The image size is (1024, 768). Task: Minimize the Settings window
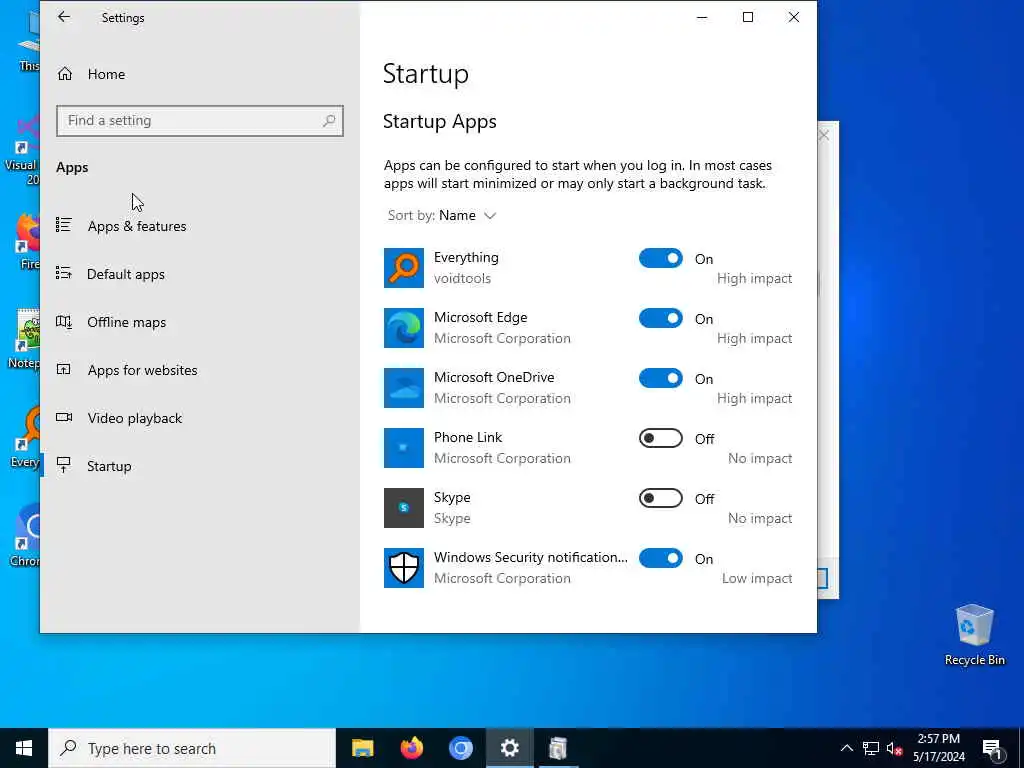coord(702,18)
